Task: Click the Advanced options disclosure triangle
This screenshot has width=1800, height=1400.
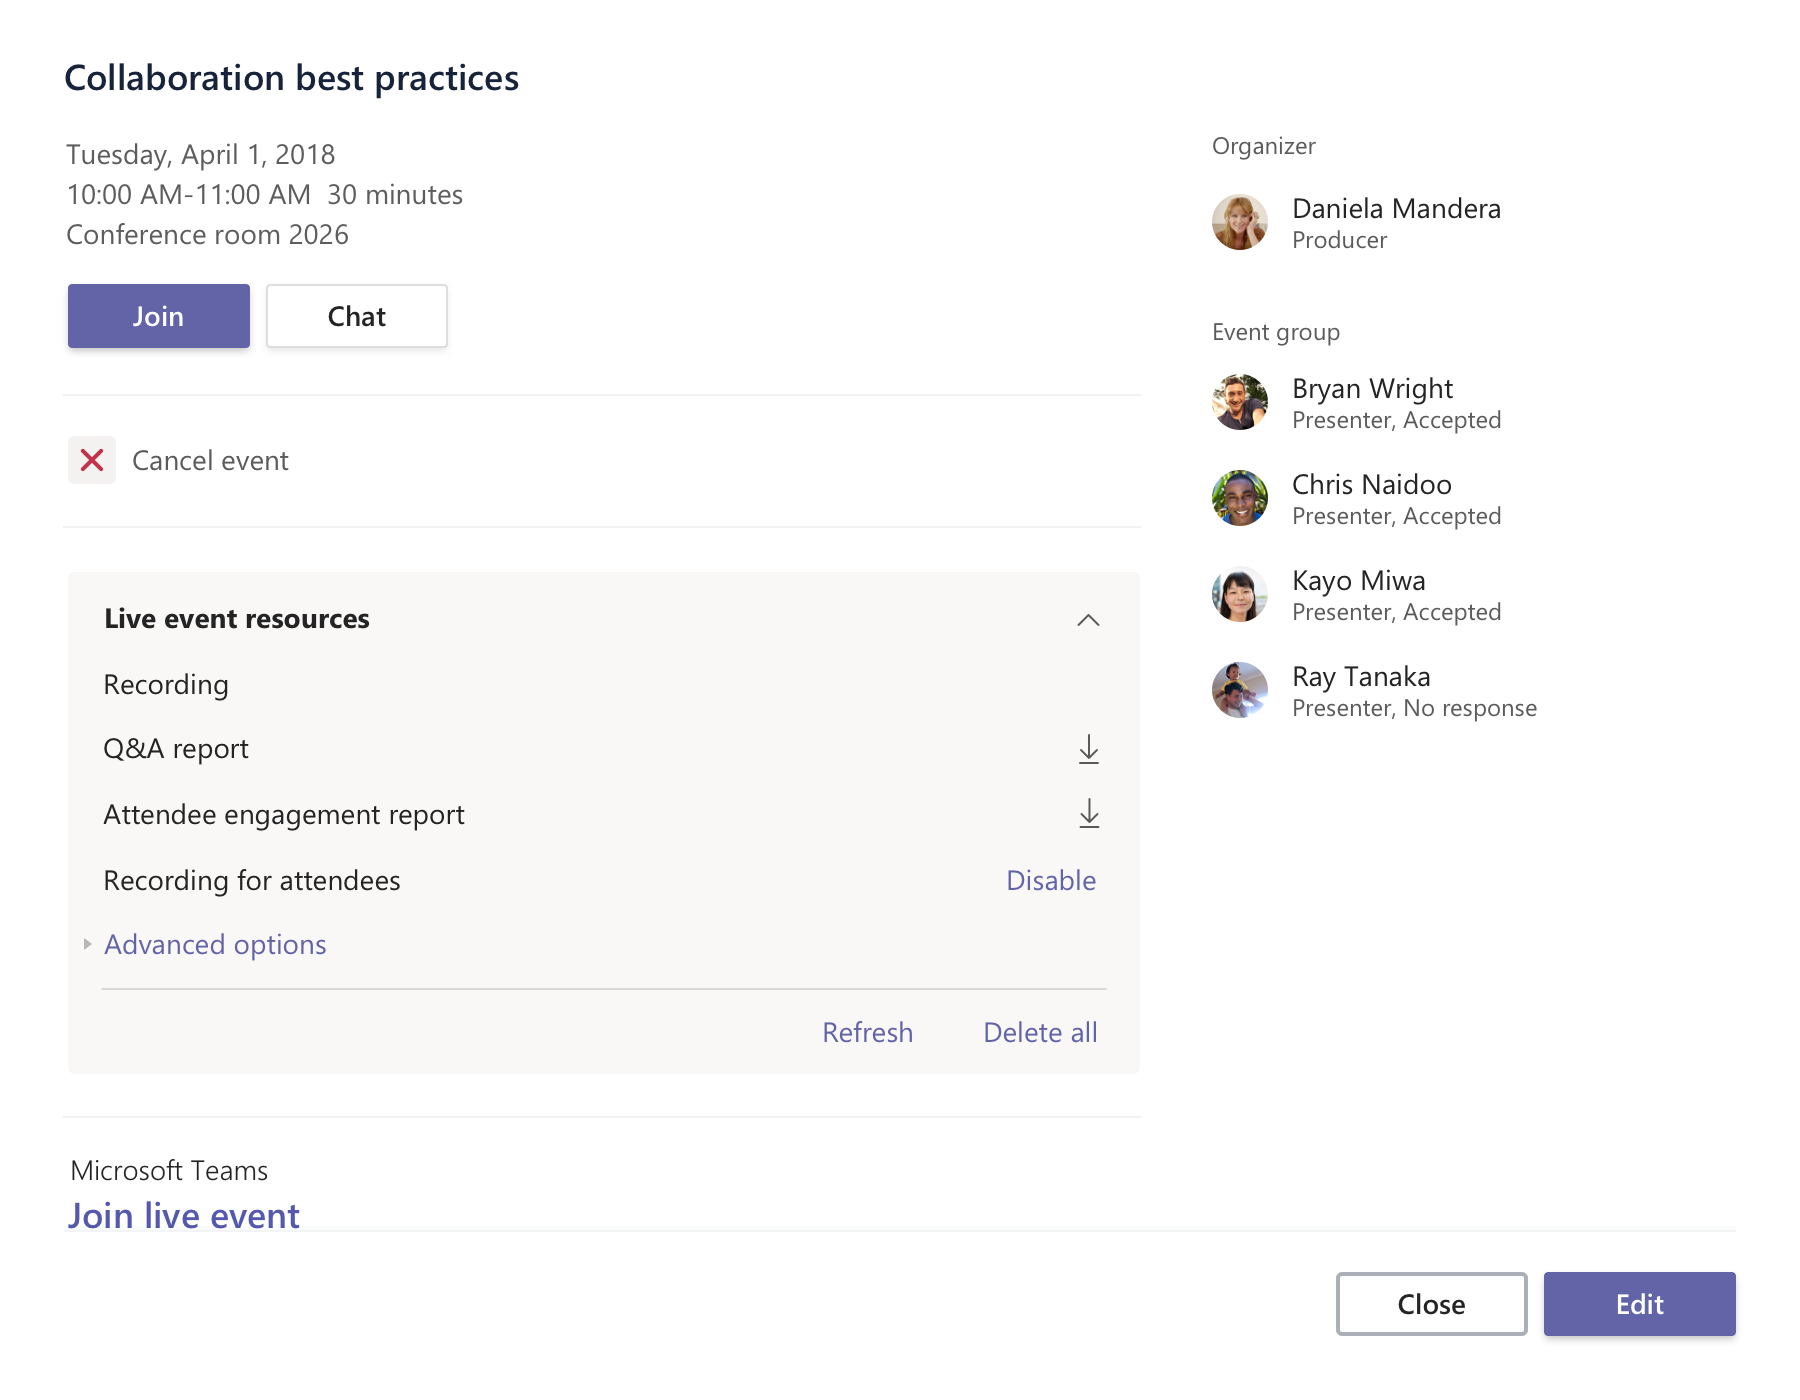Action: tap(88, 944)
